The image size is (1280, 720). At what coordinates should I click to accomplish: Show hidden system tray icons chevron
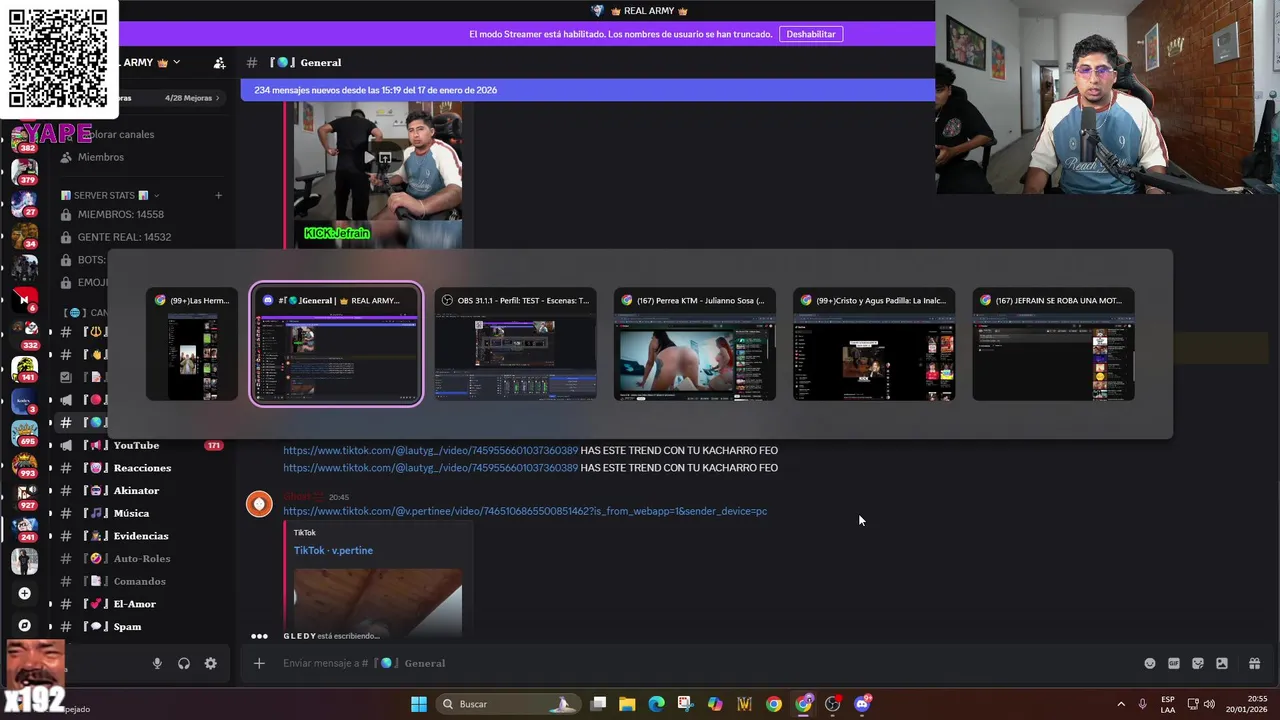[1121, 704]
